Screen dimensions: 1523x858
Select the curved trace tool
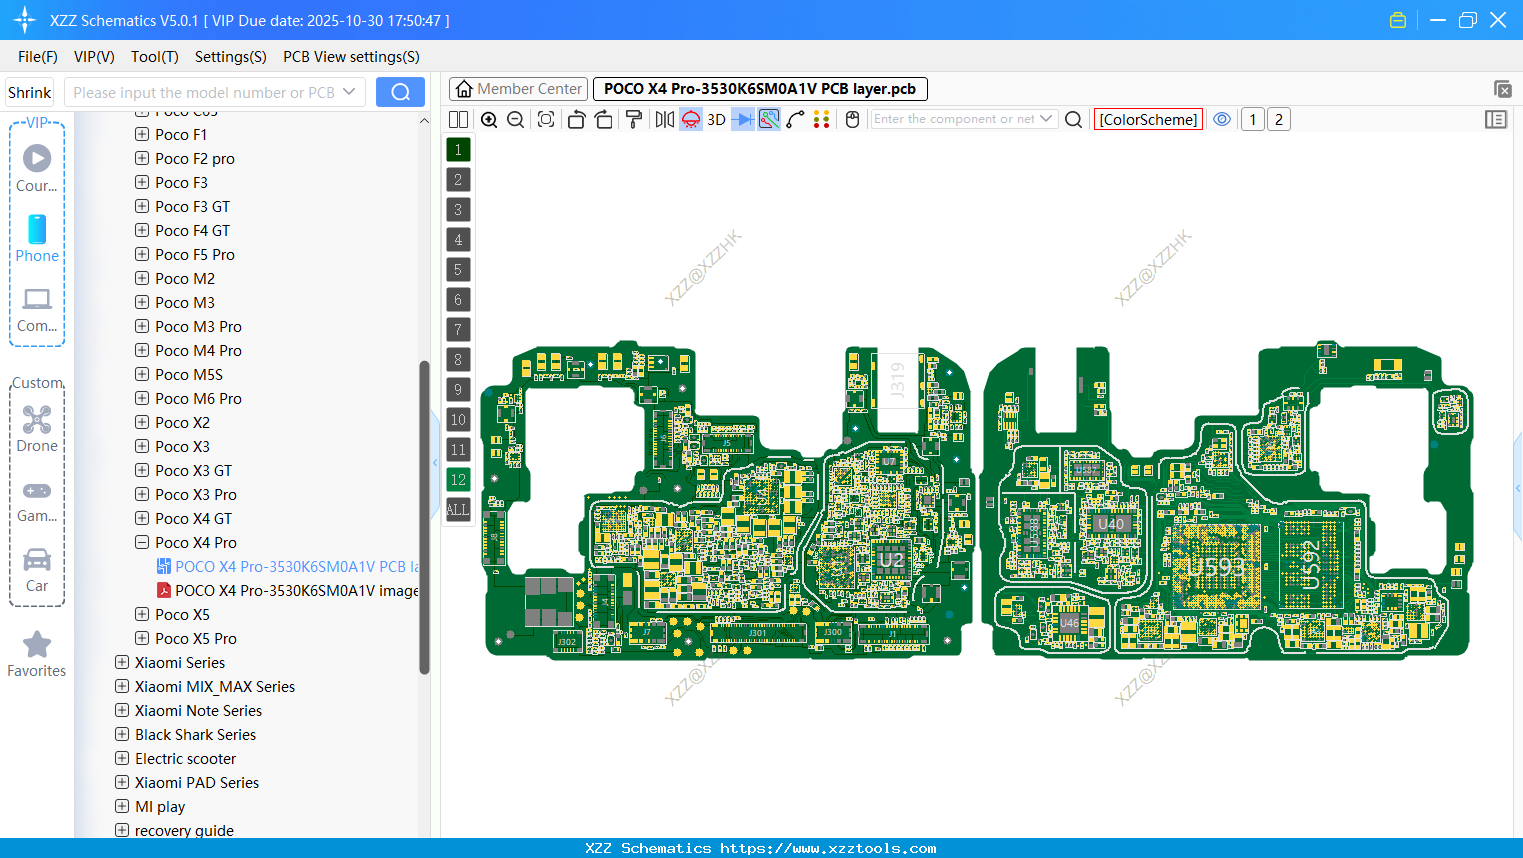(x=796, y=119)
